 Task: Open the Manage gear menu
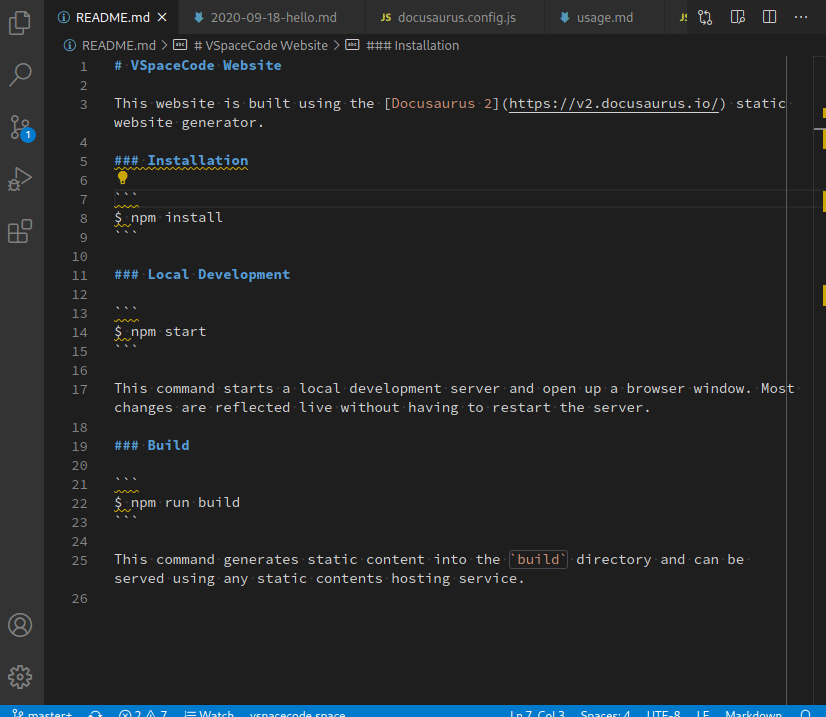20,677
